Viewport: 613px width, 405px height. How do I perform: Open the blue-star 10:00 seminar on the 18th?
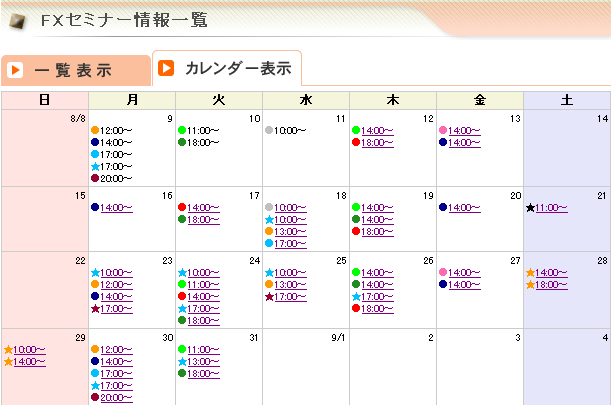tap(290, 220)
